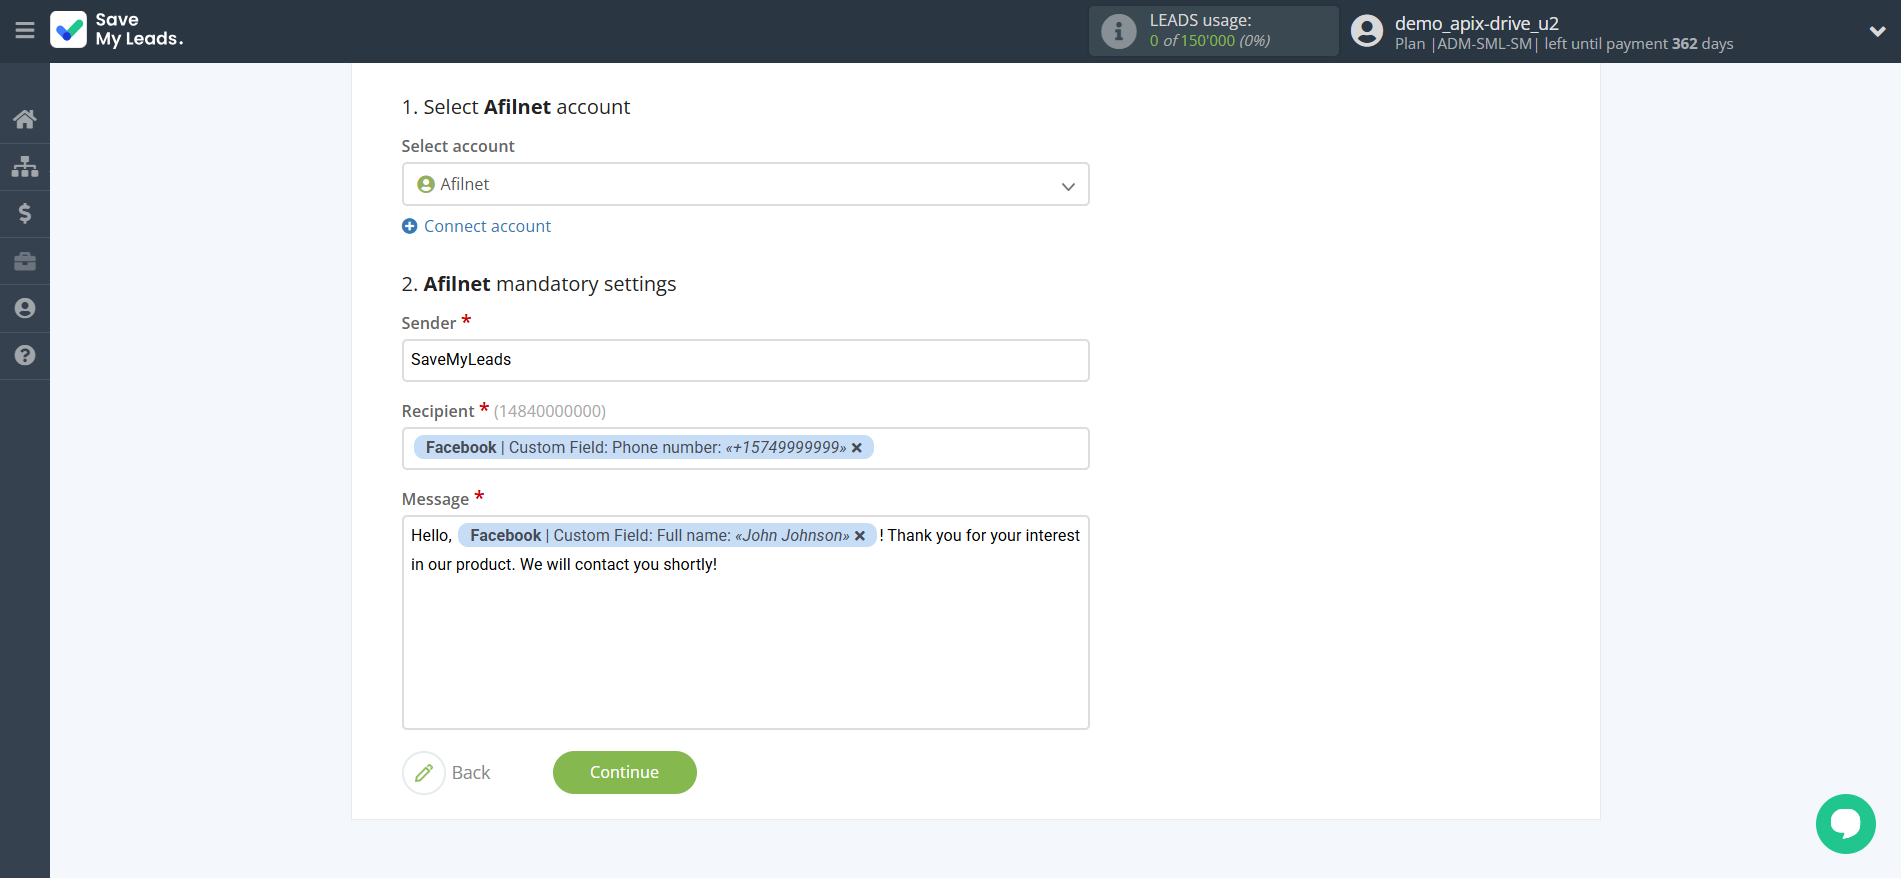
Task: Click the briefcase icon in sidebar
Action: 25,261
